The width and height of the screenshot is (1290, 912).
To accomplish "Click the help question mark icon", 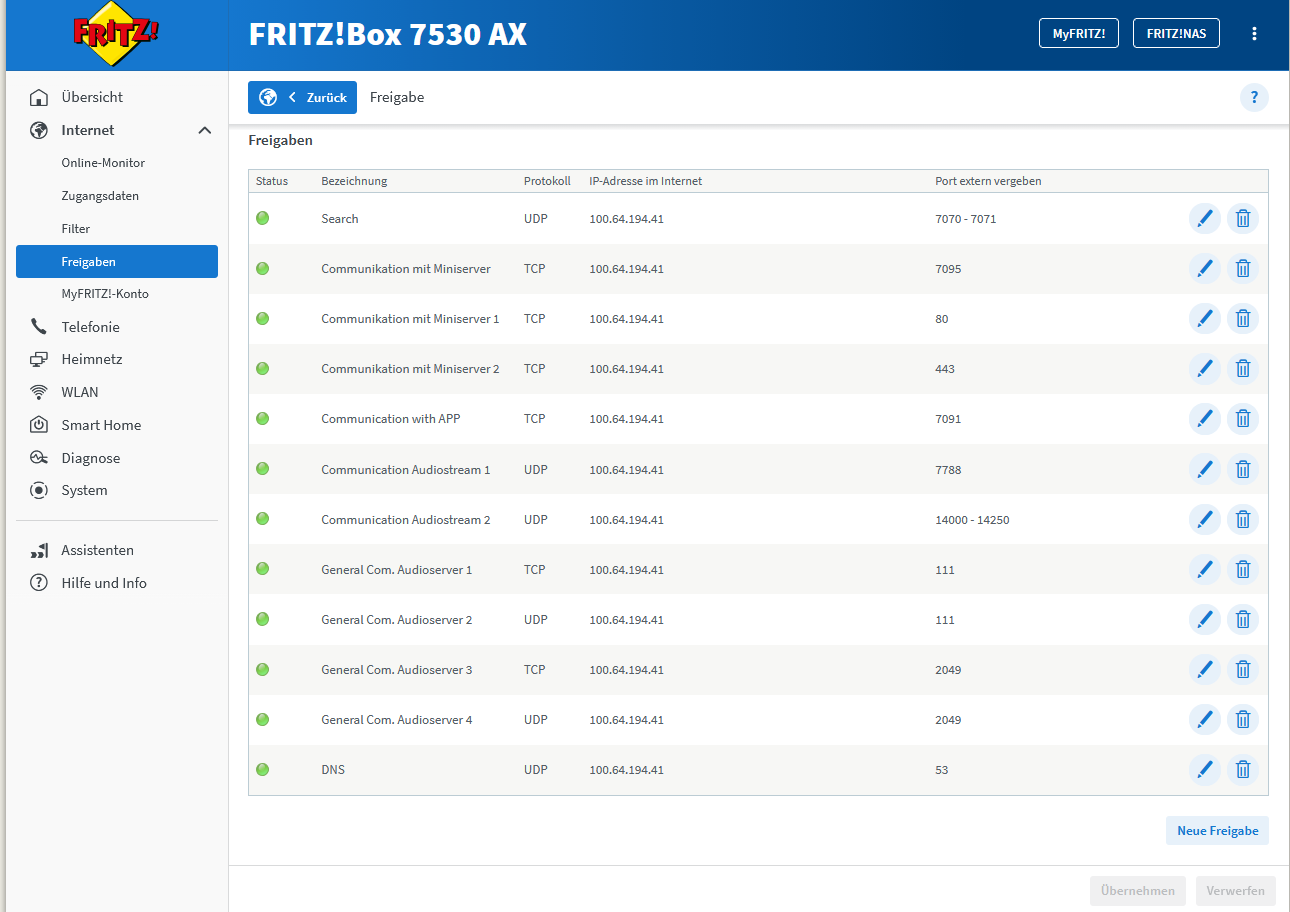I will pos(1253,97).
